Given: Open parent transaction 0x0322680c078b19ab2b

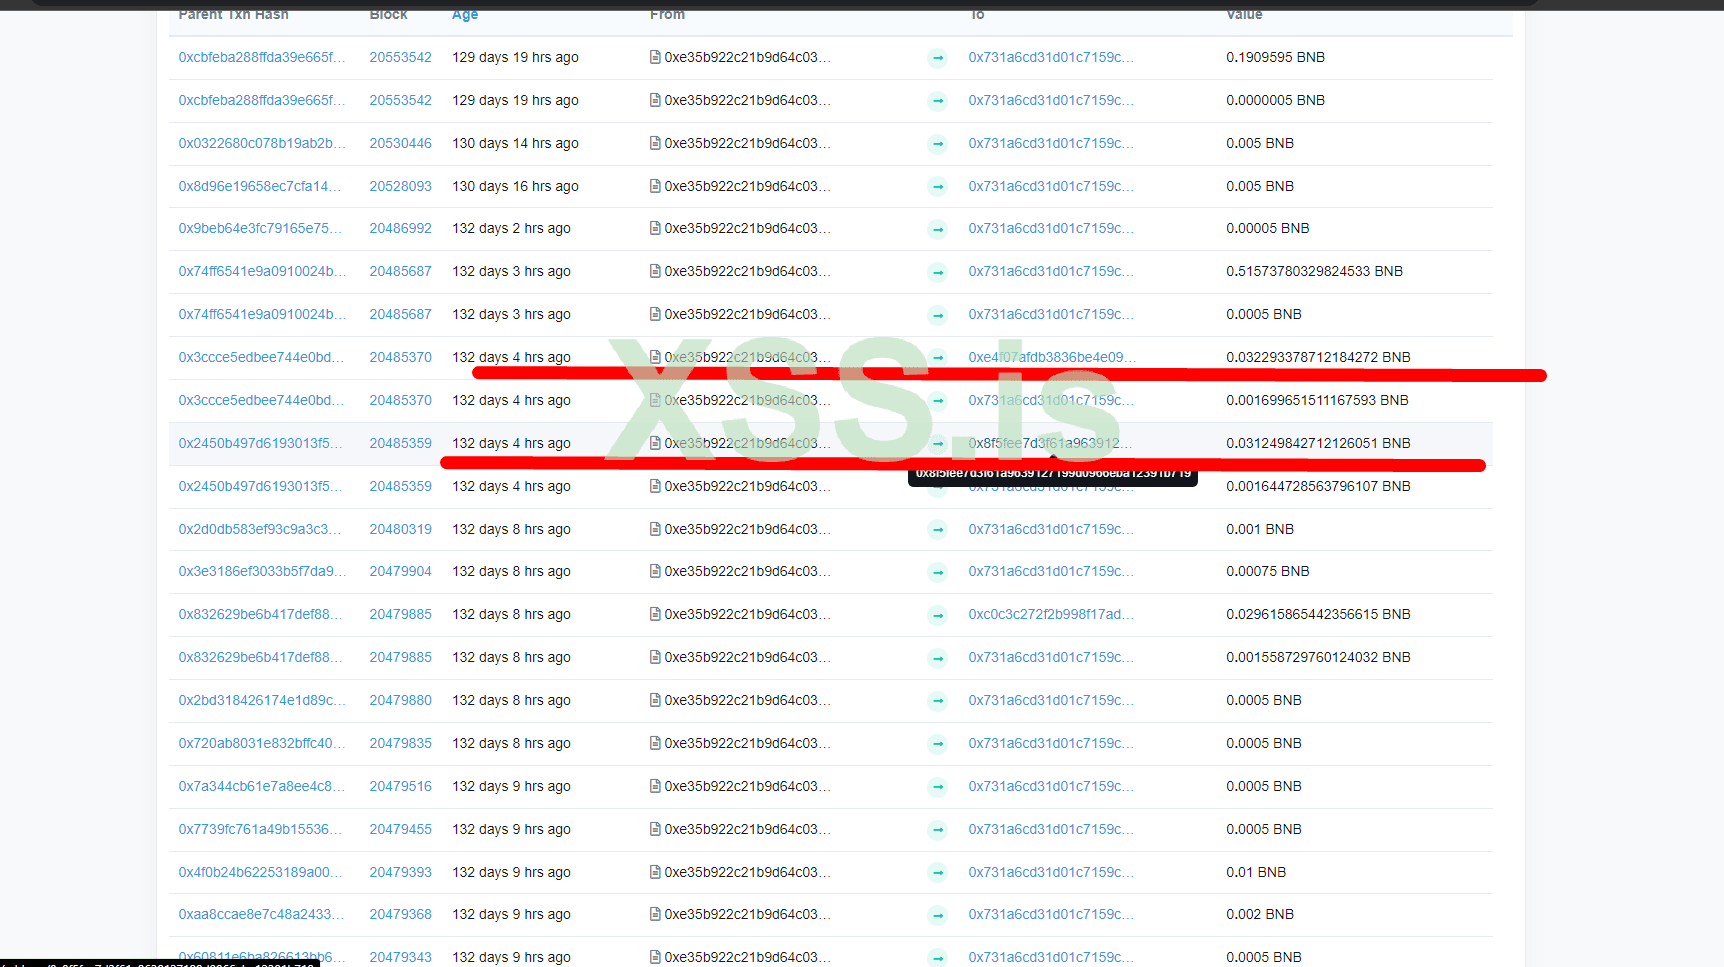Looking at the screenshot, I should pyautogui.click(x=262, y=143).
